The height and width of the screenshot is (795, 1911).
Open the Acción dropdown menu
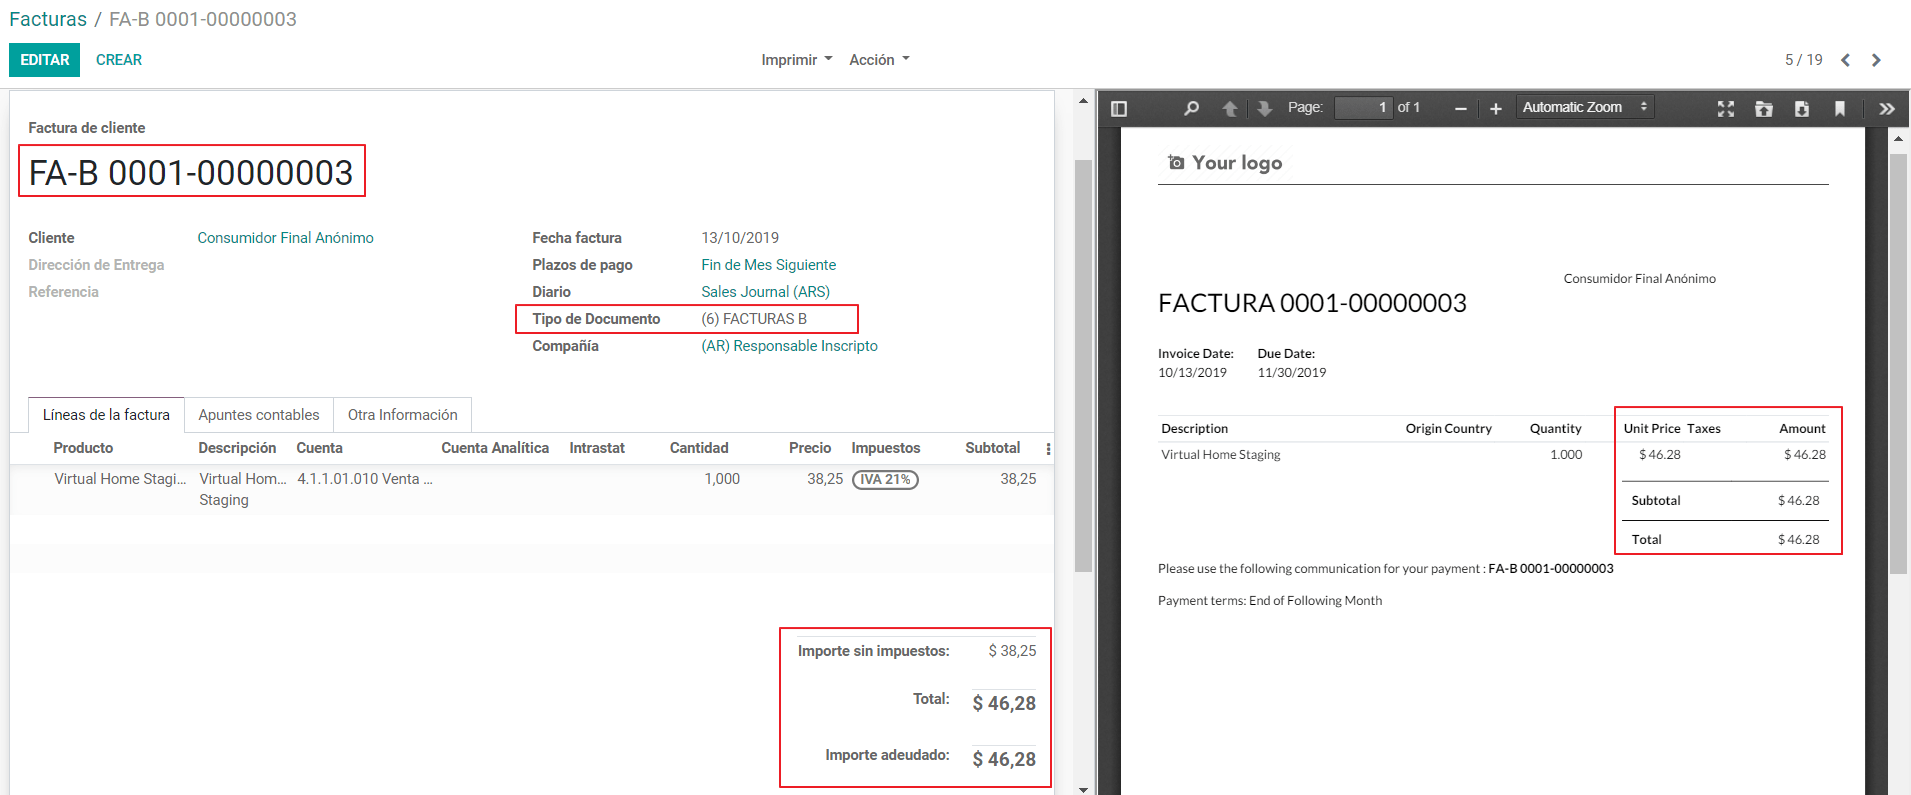(x=879, y=60)
